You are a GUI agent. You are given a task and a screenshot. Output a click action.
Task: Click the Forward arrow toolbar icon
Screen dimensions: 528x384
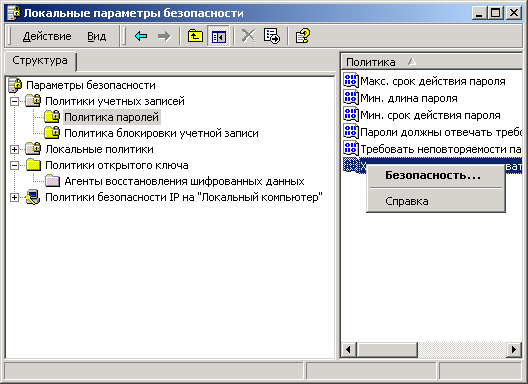click(x=164, y=36)
